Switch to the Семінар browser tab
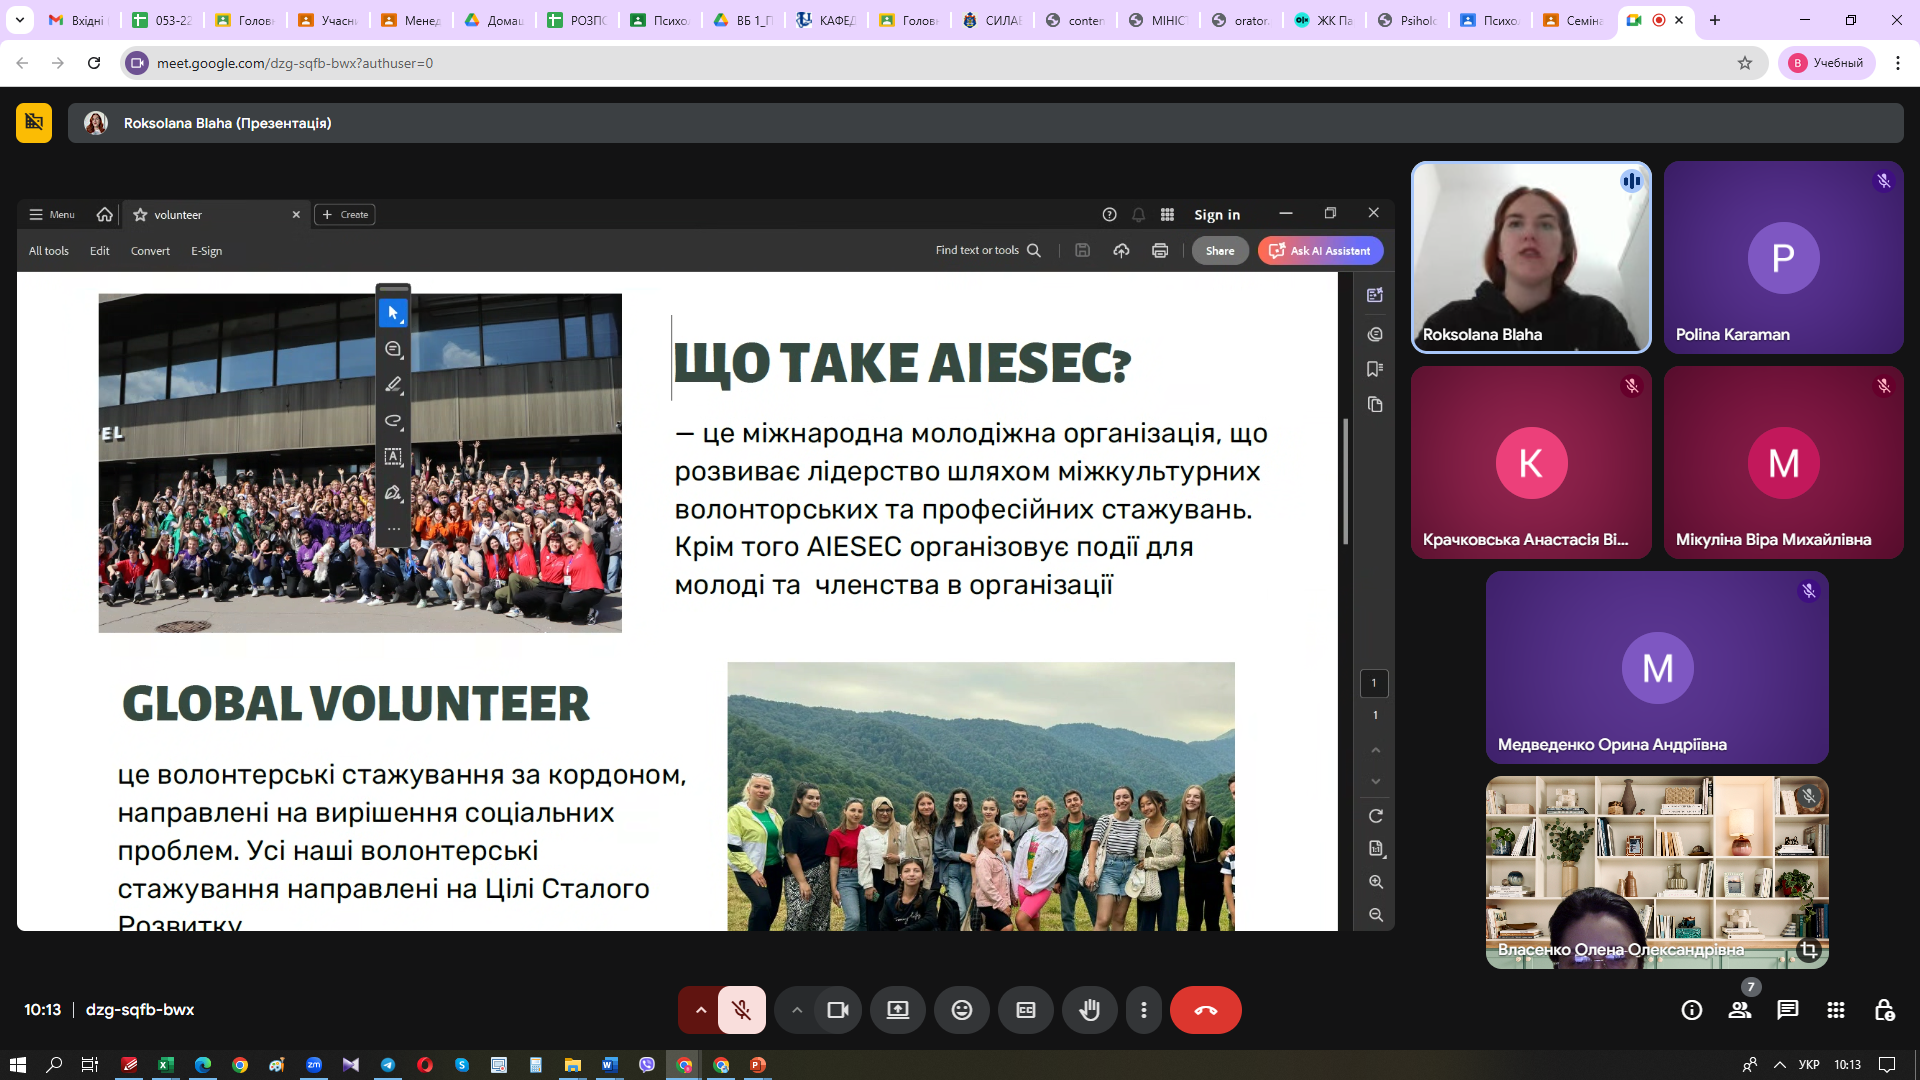 tap(1573, 20)
